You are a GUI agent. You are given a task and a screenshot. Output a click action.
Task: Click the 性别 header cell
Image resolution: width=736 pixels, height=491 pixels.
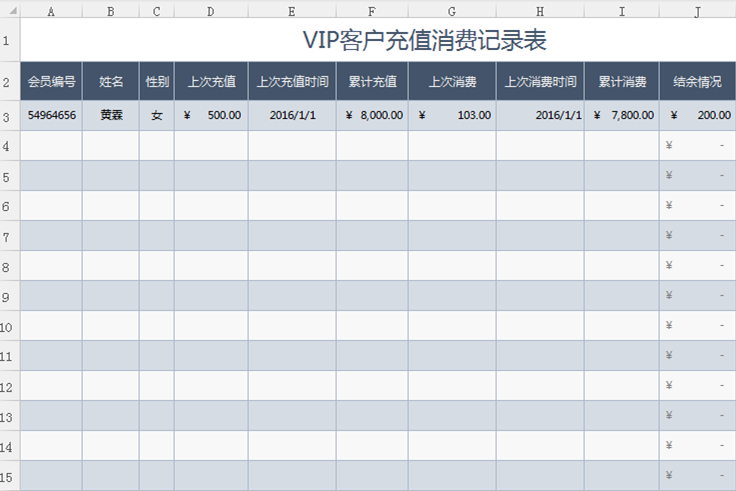[x=156, y=81]
